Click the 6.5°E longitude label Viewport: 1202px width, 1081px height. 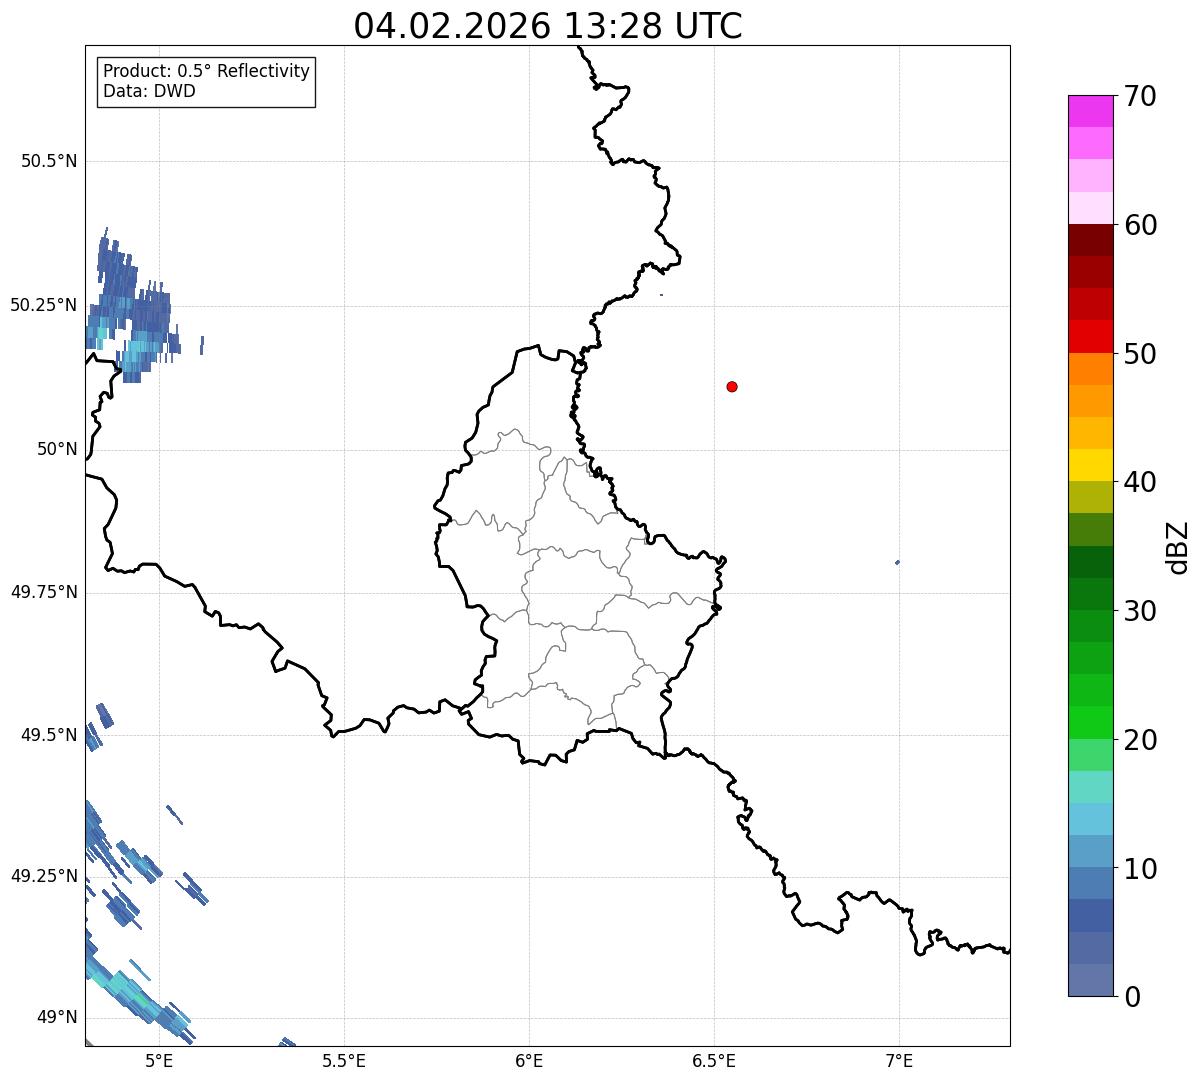click(714, 1060)
